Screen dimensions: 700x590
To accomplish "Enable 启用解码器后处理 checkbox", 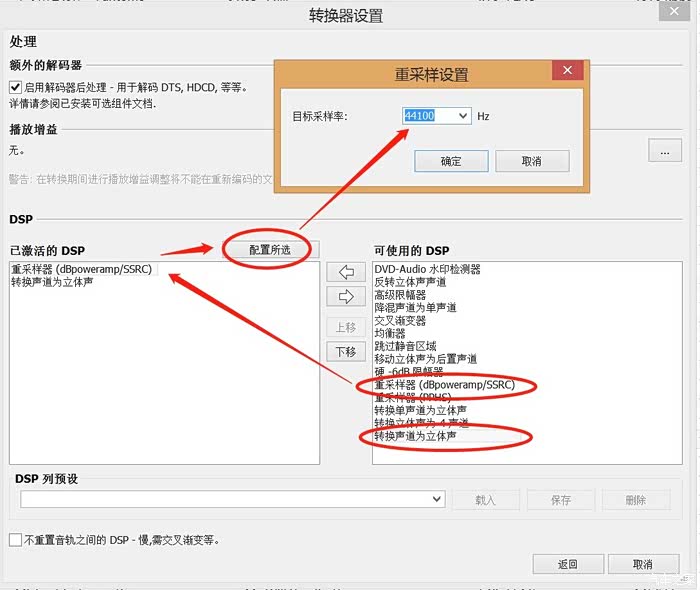I will click(16, 87).
